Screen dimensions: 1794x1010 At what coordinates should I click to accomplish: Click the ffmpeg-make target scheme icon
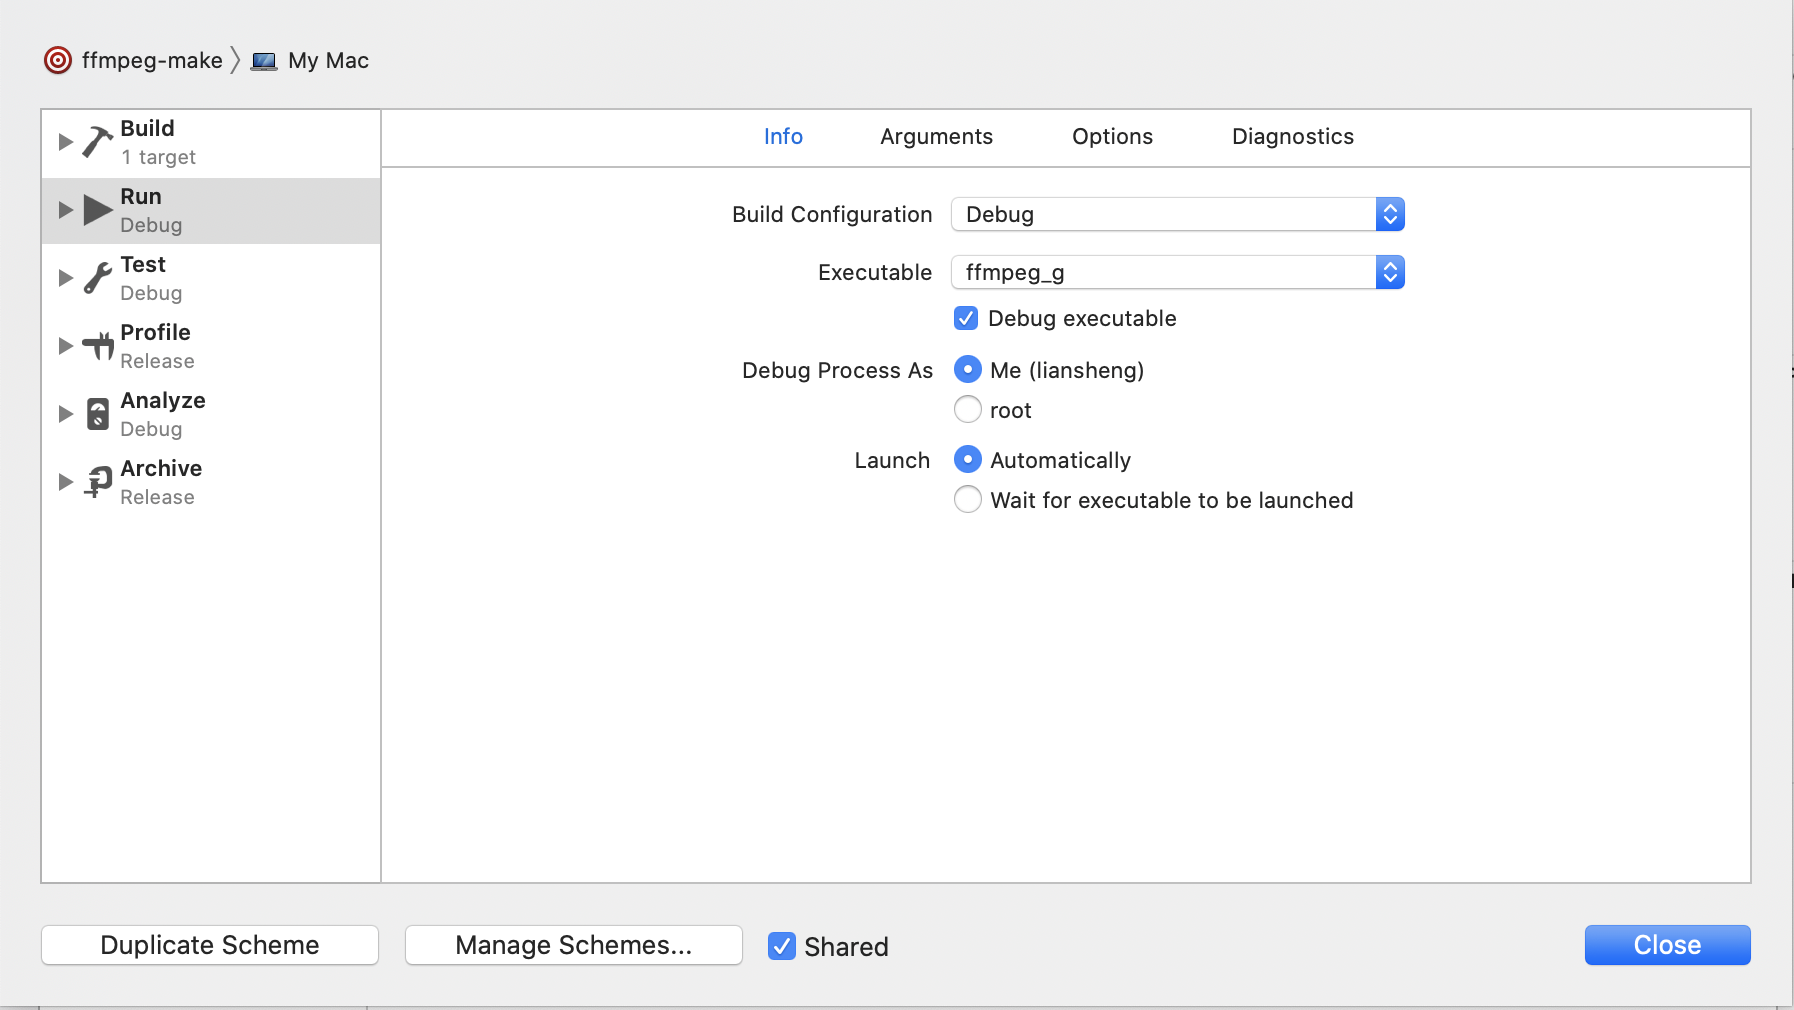pyautogui.click(x=58, y=61)
